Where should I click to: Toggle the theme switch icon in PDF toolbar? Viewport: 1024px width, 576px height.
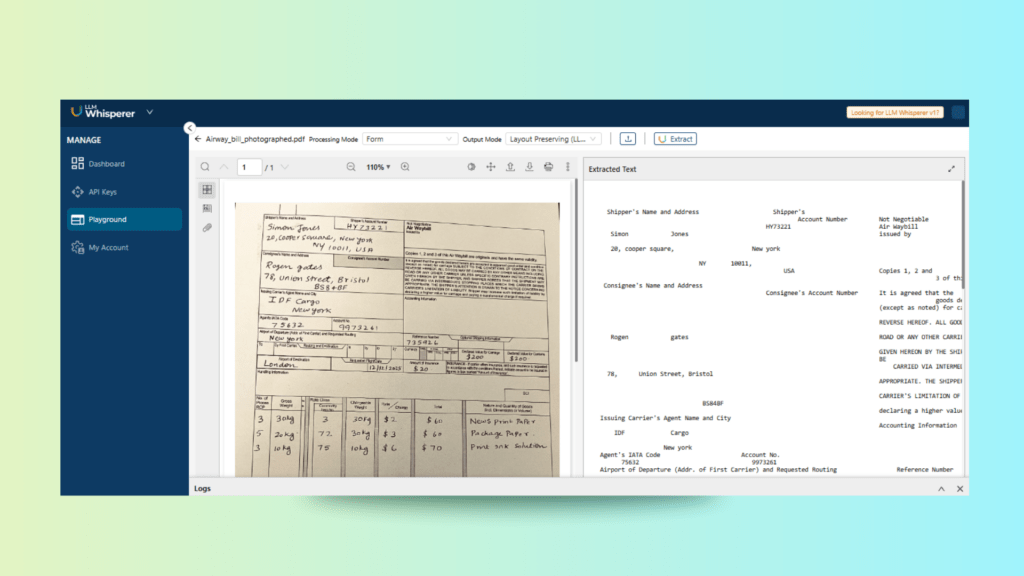tap(471, 167)
